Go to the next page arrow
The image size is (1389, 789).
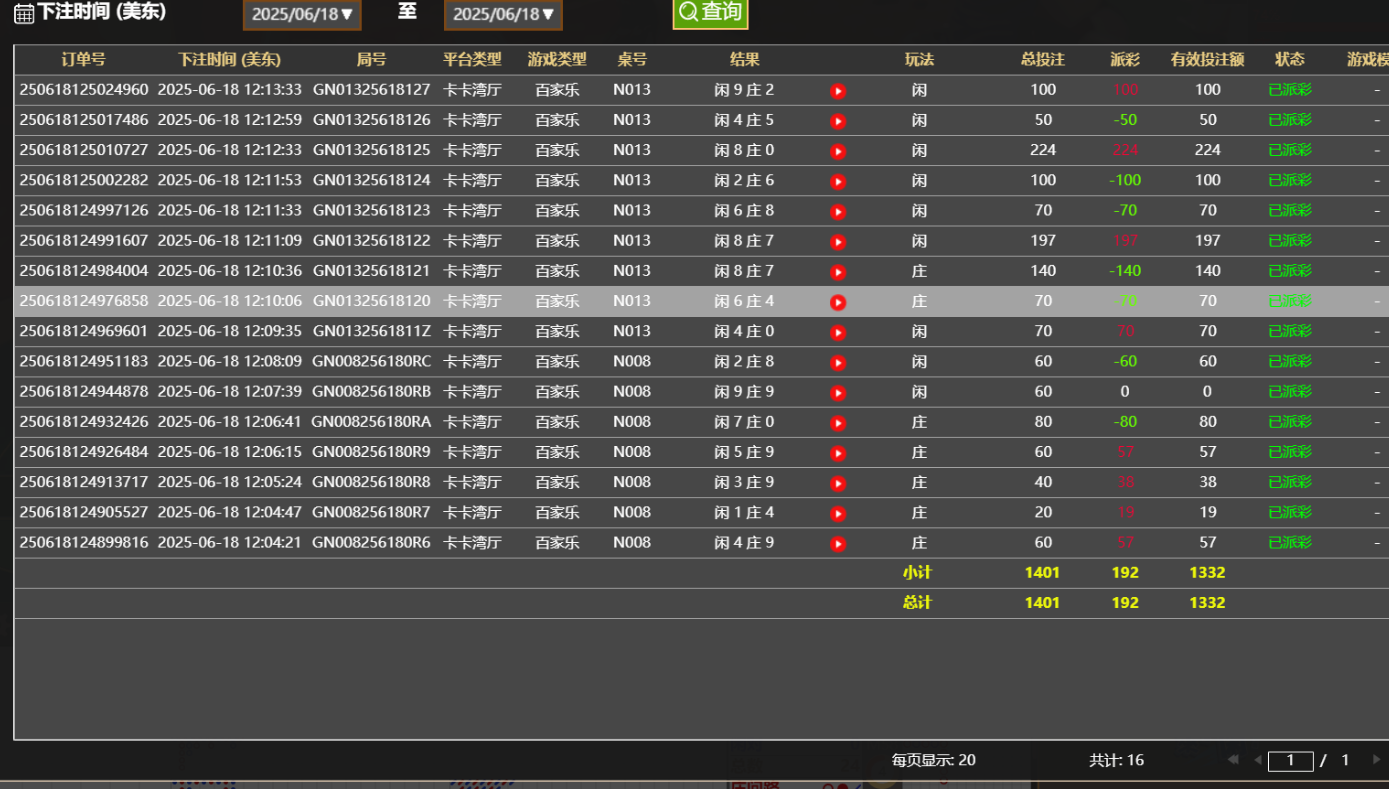pyautogui.click(x=1376, y=760)
